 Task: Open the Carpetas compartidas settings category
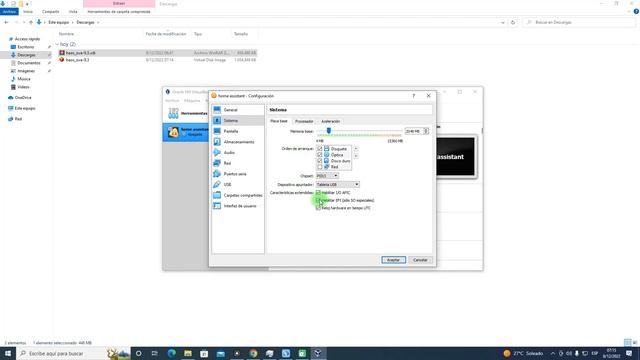238,195
